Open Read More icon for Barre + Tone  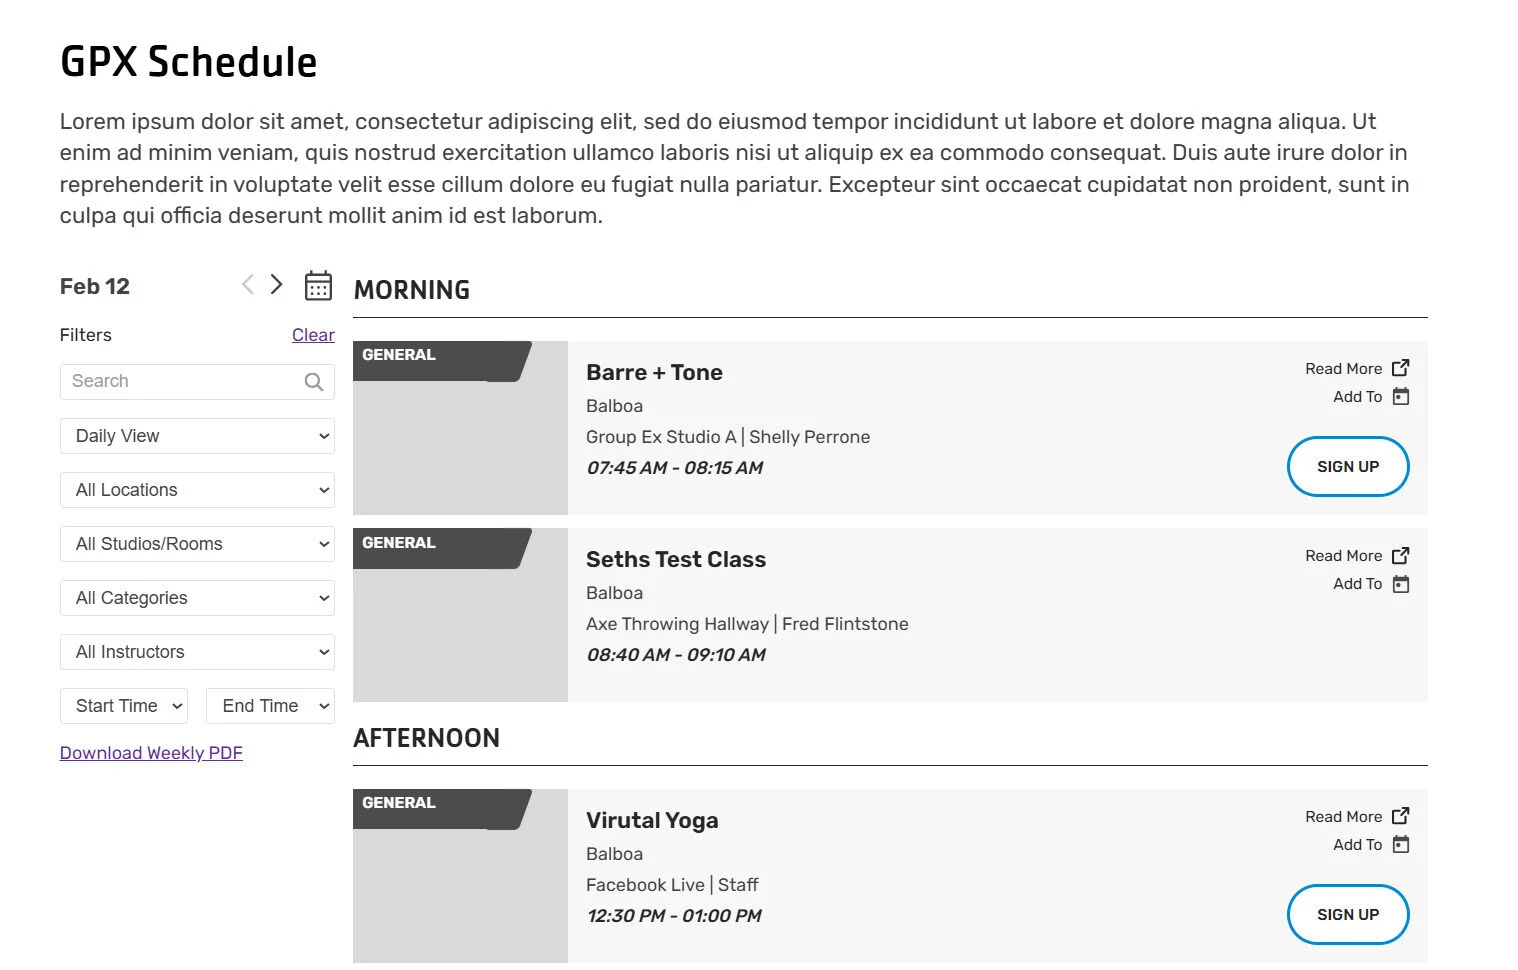1401,368
